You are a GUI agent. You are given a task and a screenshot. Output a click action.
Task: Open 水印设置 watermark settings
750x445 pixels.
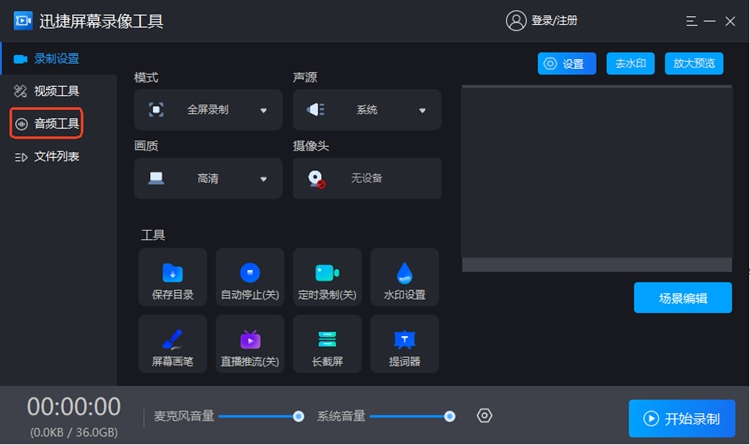point(405,277)
